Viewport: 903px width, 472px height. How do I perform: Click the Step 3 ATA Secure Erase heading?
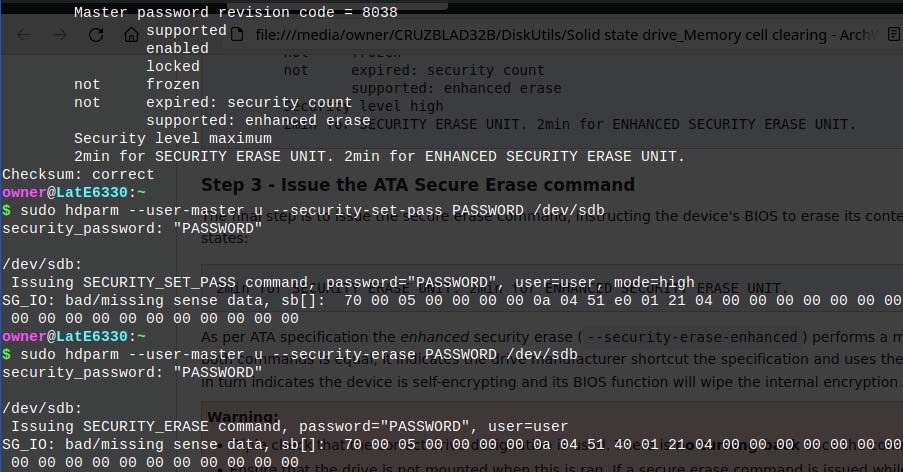pos(417,184)
